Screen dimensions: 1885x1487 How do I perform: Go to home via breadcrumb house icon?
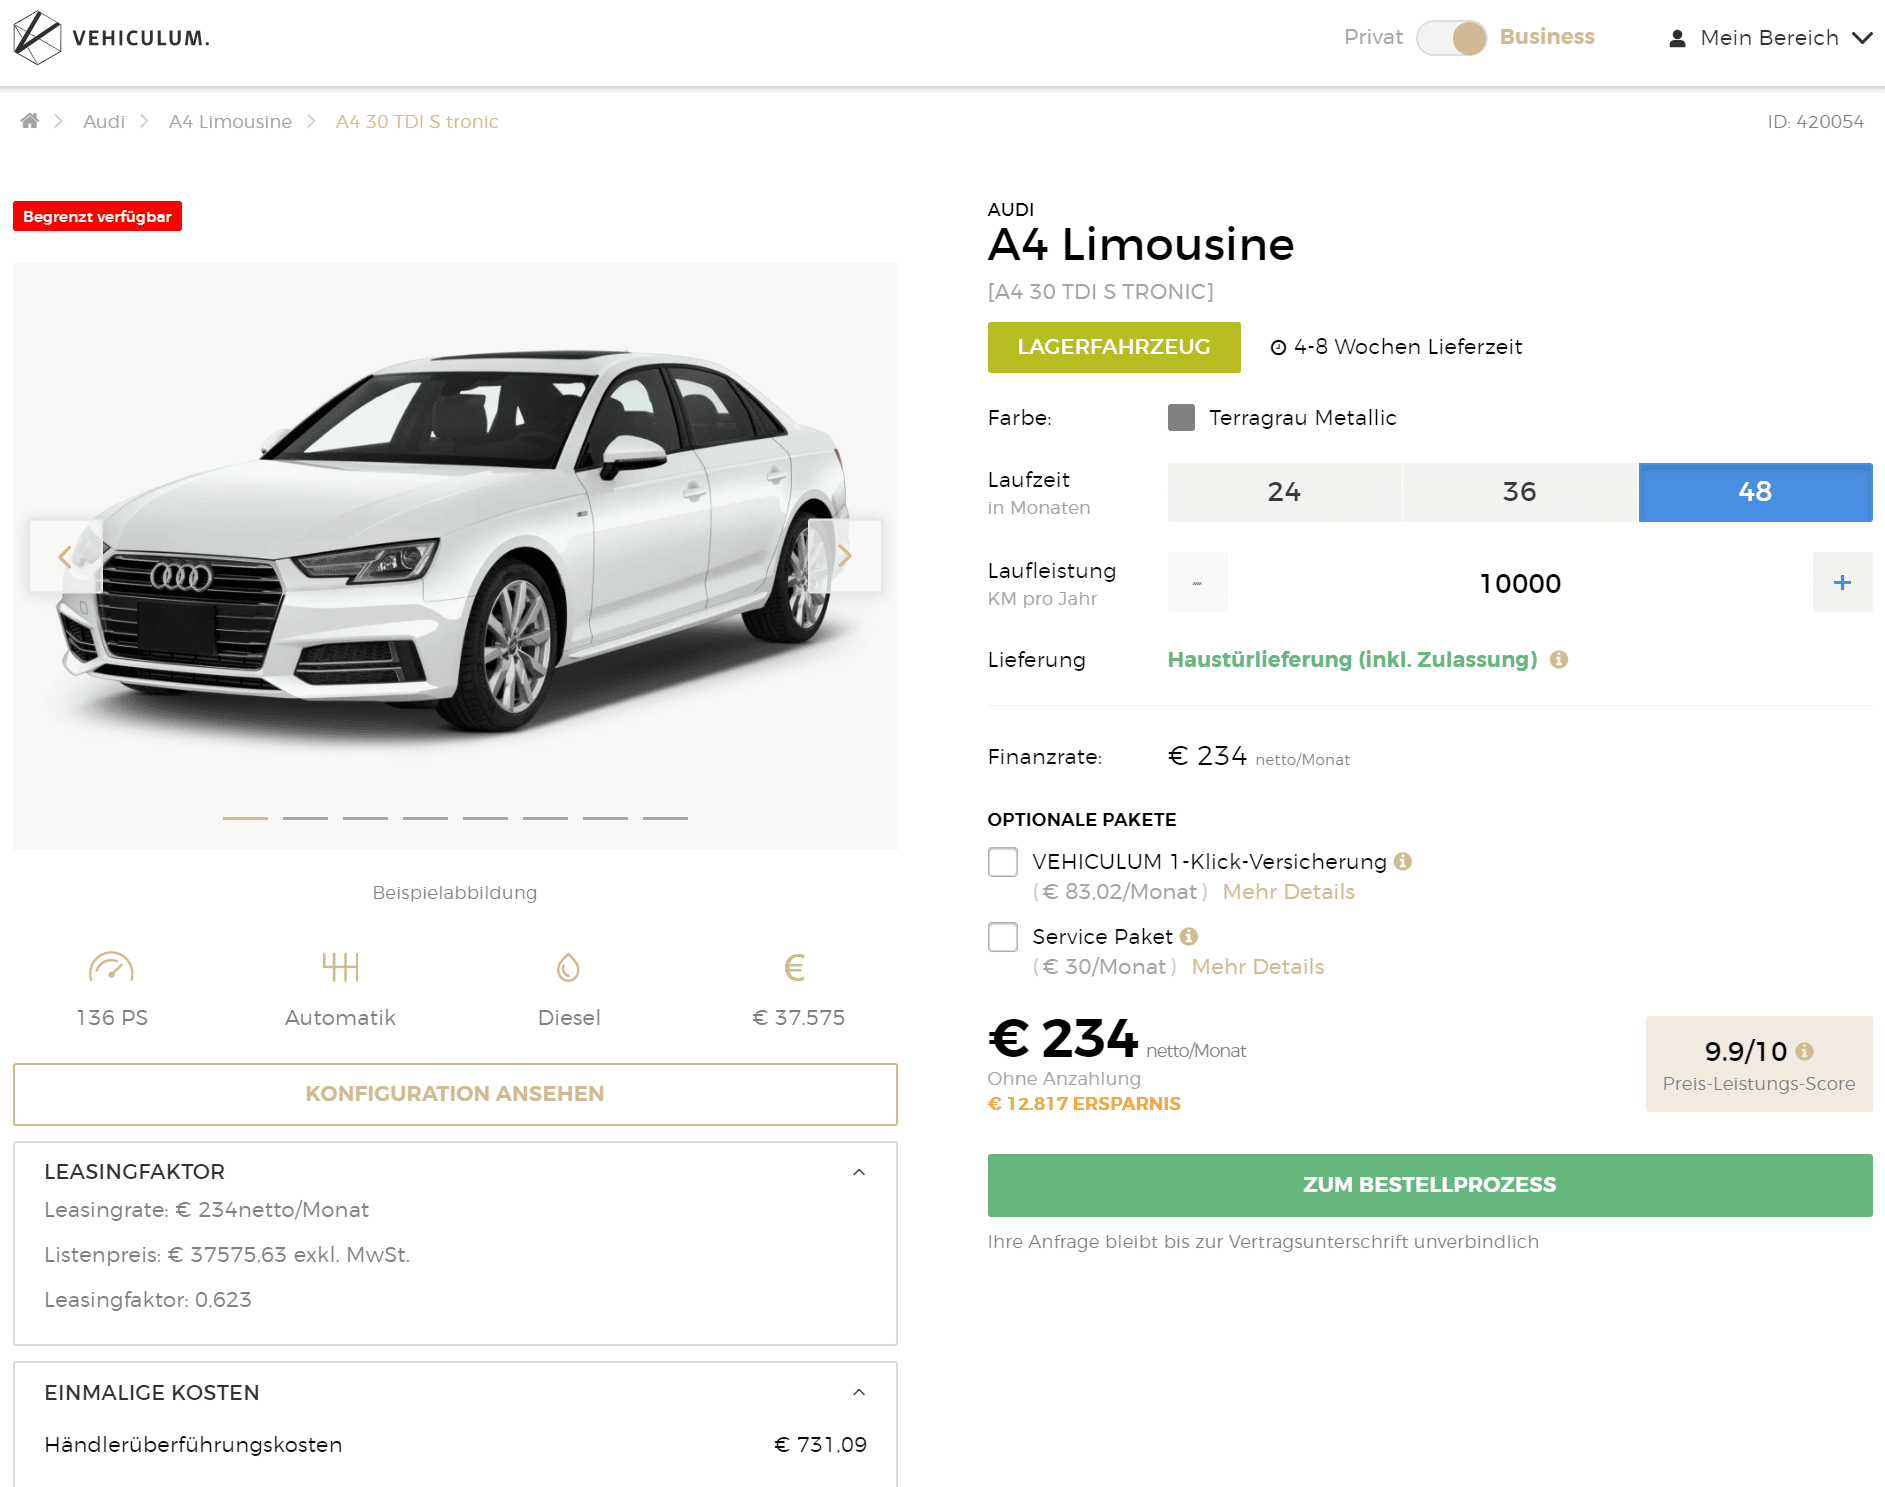click(30, 121)
